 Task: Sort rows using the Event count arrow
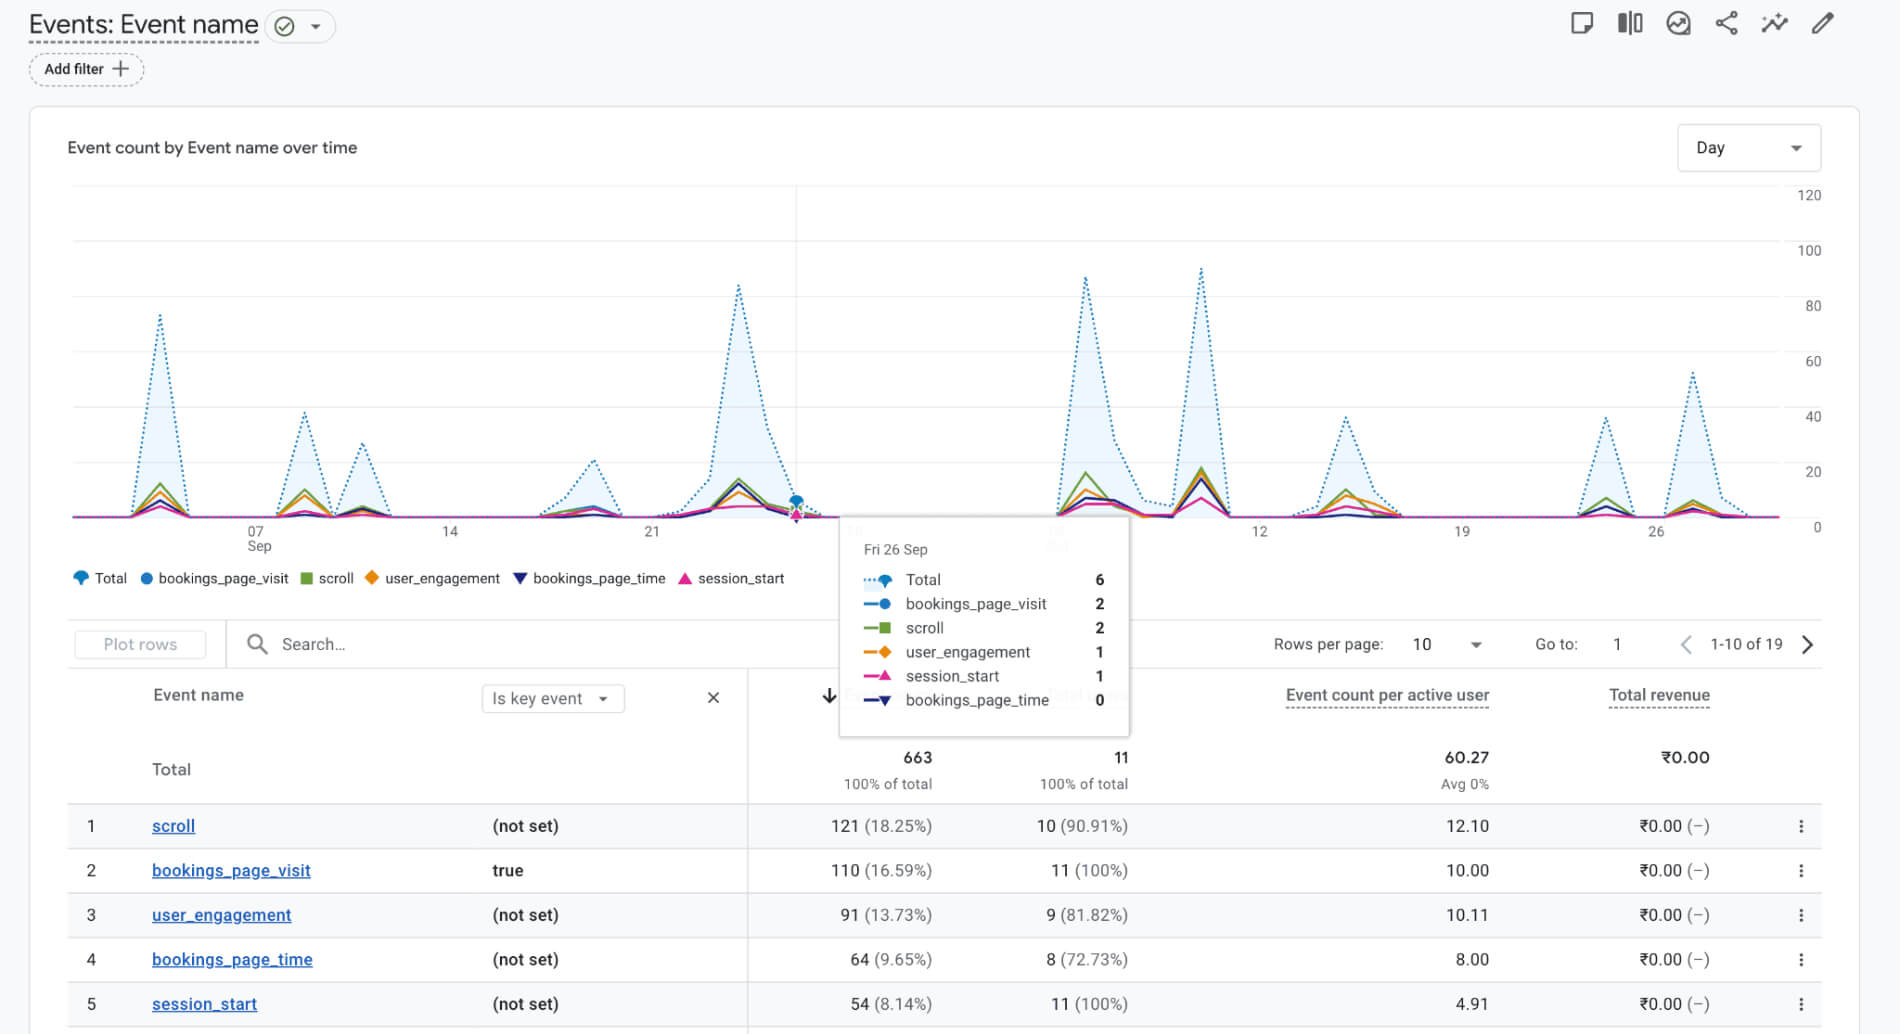[x=830, y=696]
